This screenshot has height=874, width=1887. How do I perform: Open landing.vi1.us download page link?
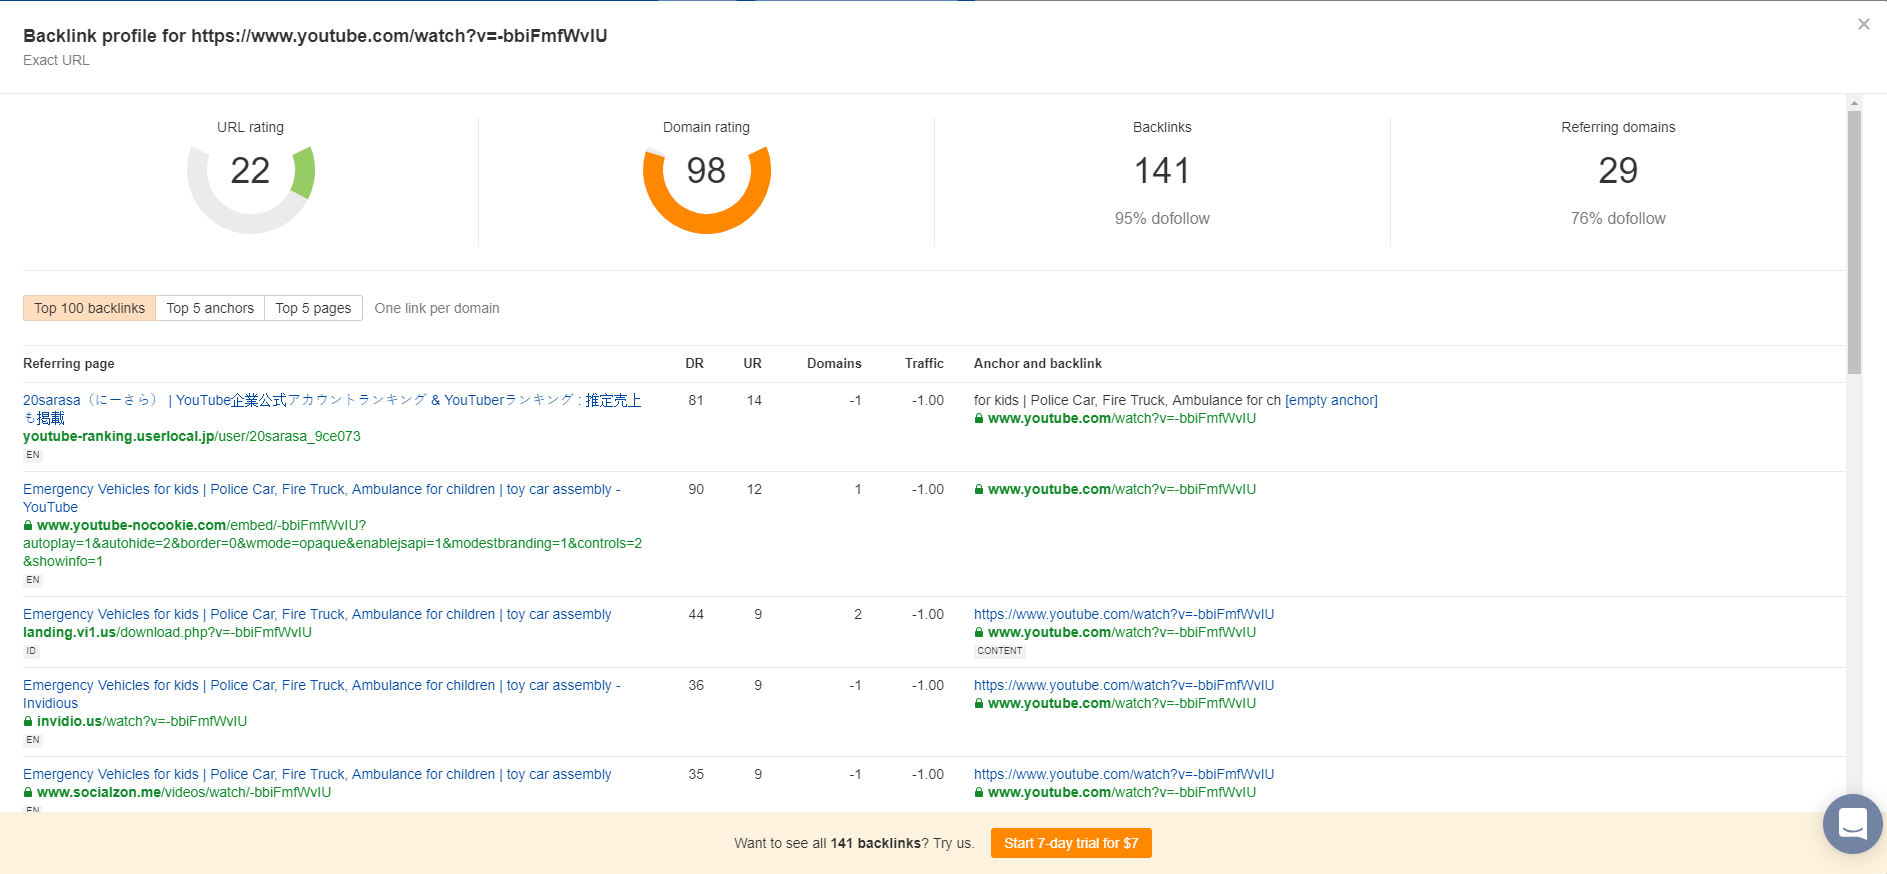point(167,632)
